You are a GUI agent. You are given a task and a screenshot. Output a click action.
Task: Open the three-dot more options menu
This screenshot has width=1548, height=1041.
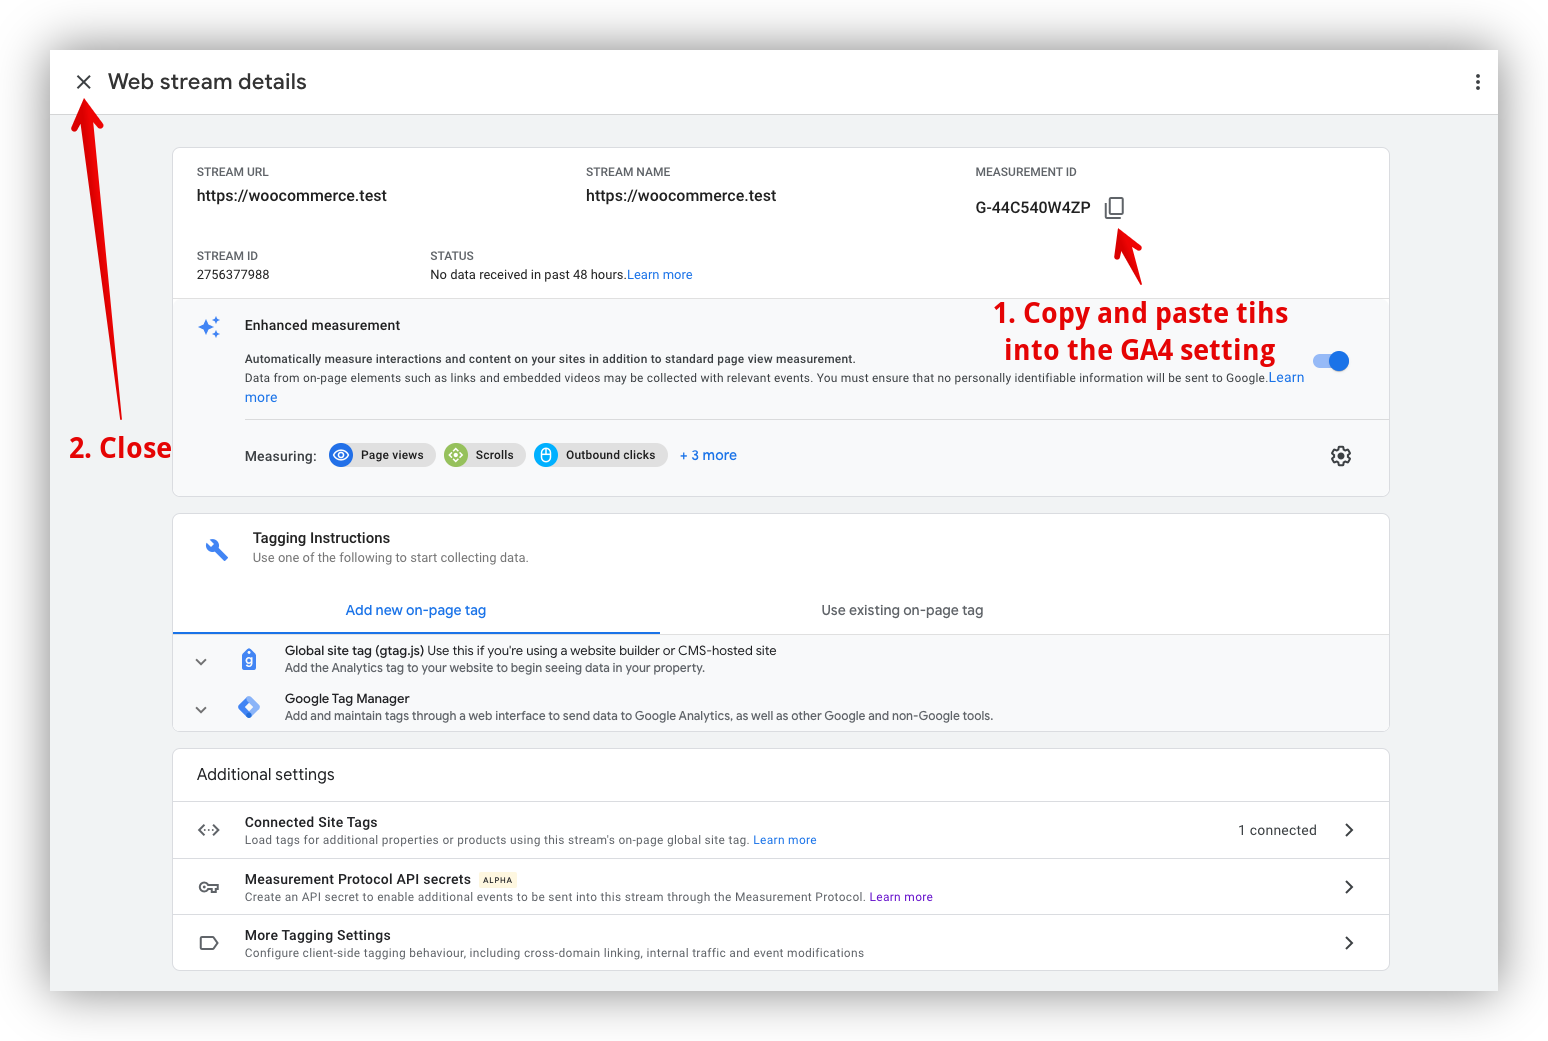click(1477, 82)
